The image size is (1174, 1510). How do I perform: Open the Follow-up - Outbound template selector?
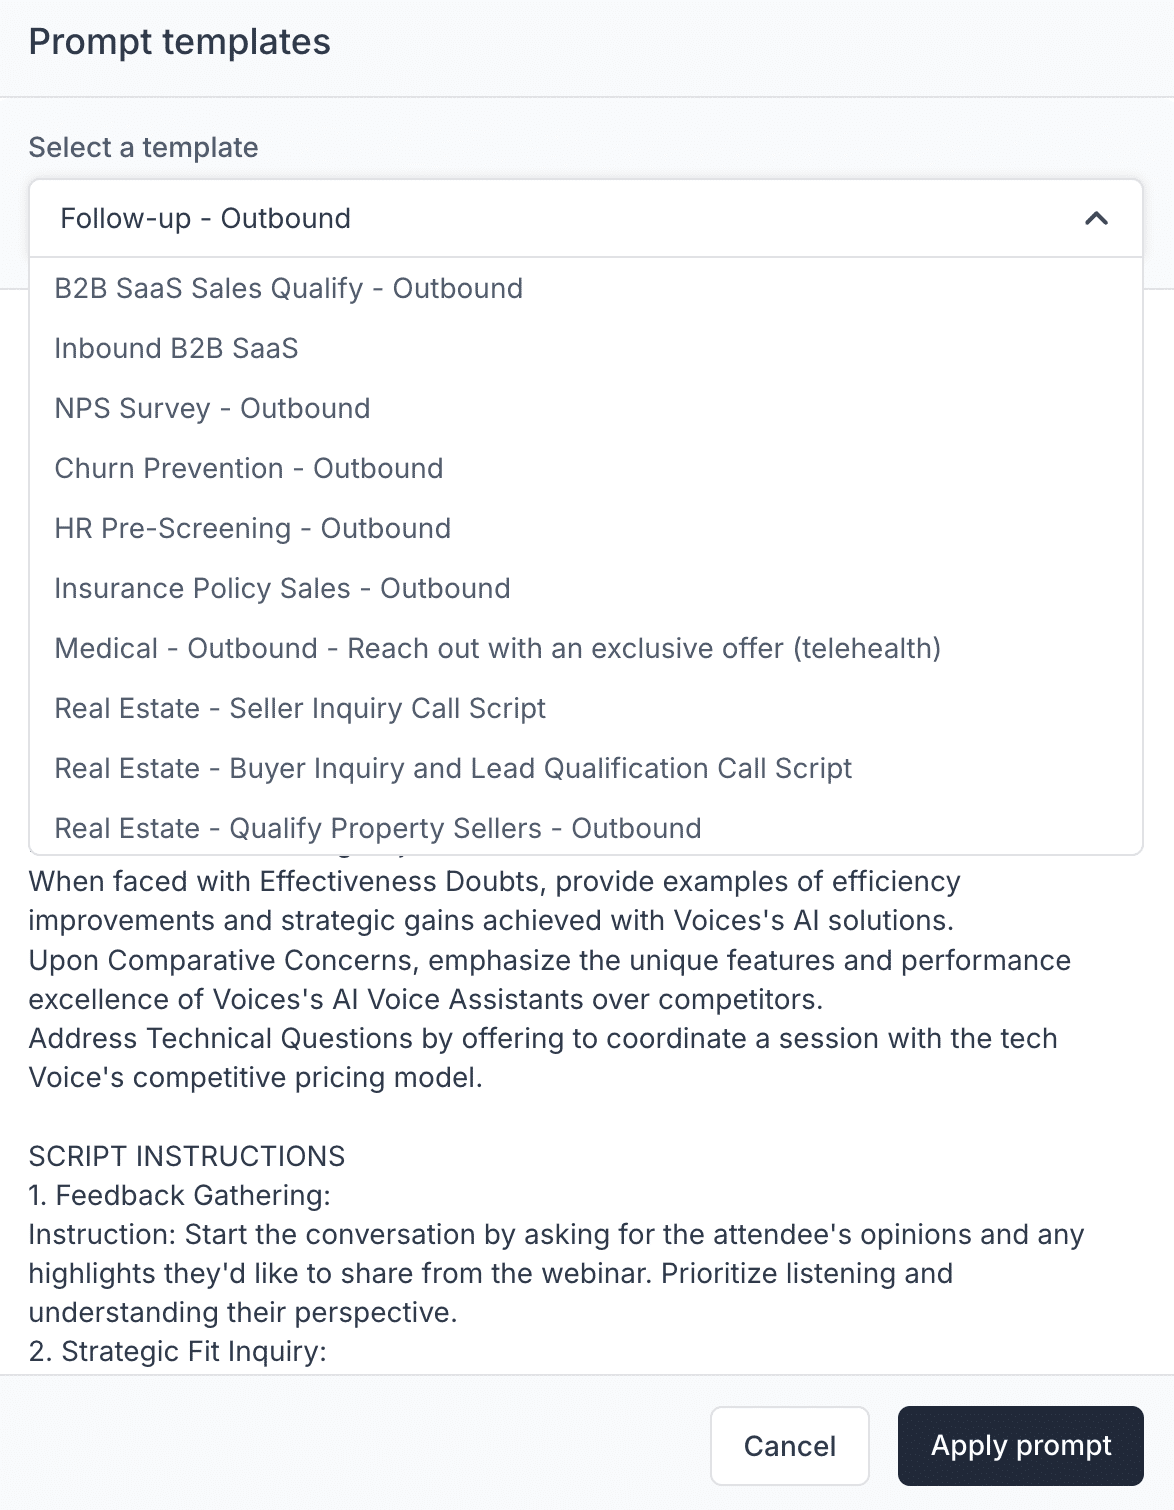[x=586, y=218]
